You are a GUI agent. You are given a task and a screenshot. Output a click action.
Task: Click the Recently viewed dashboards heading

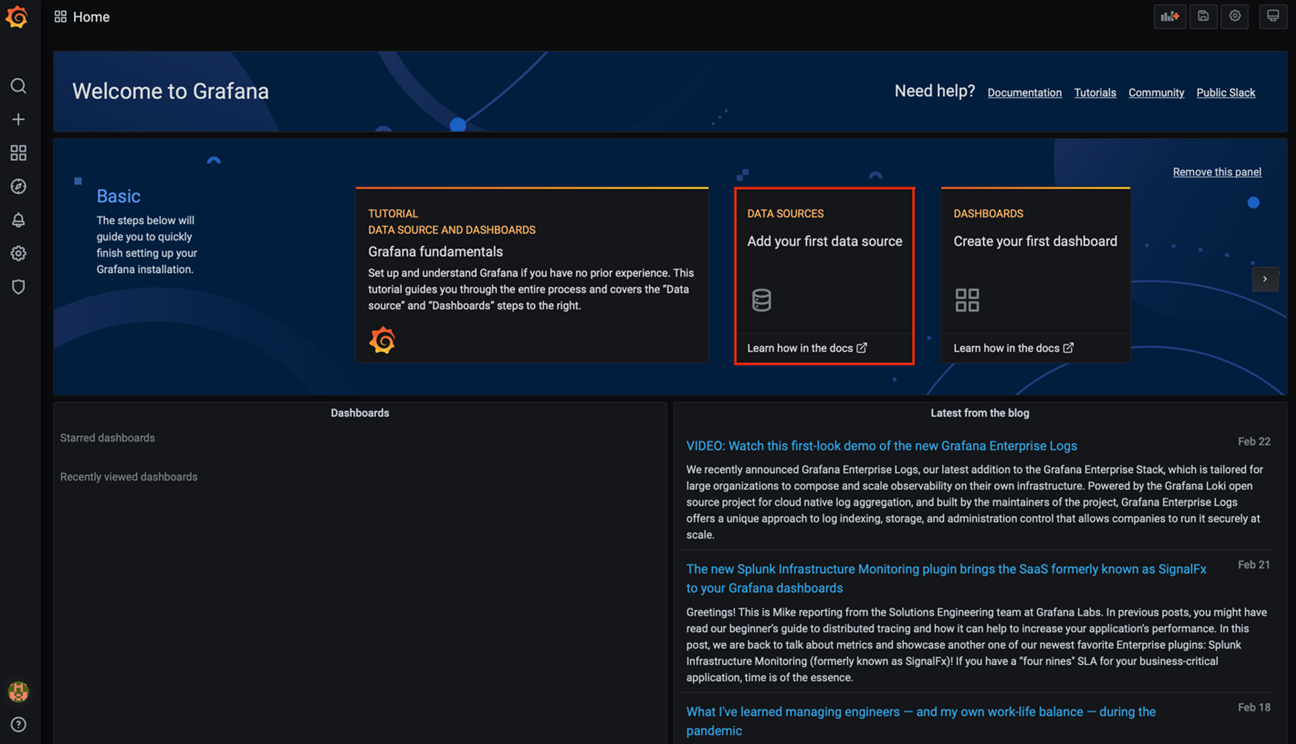[128, 477]
